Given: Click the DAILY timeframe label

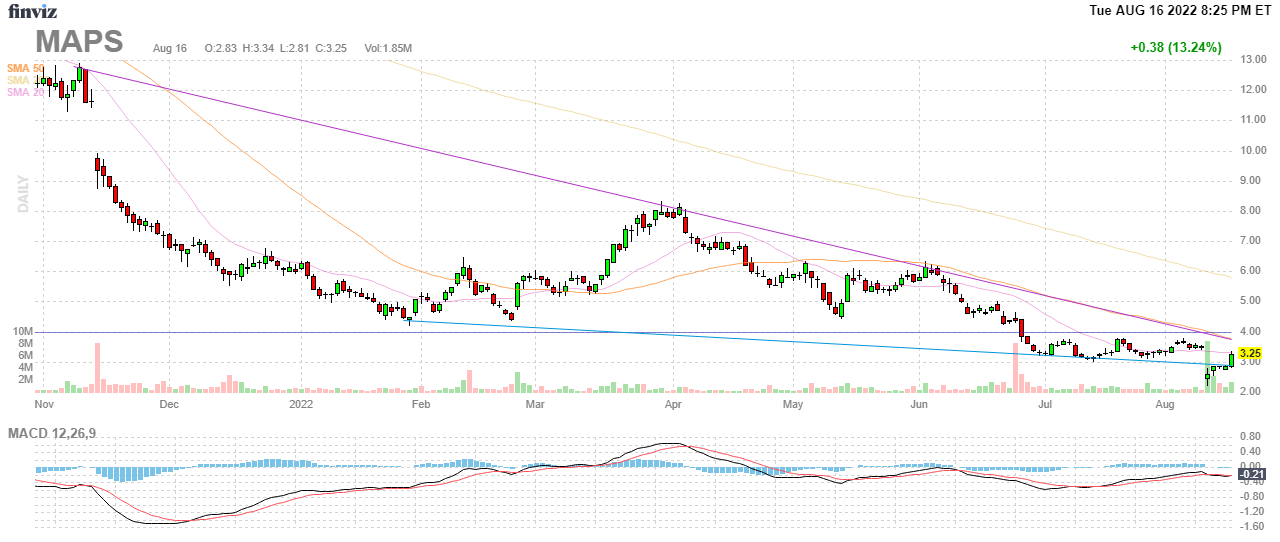Looking at the screenshot, I should click(x=22, y=195).
